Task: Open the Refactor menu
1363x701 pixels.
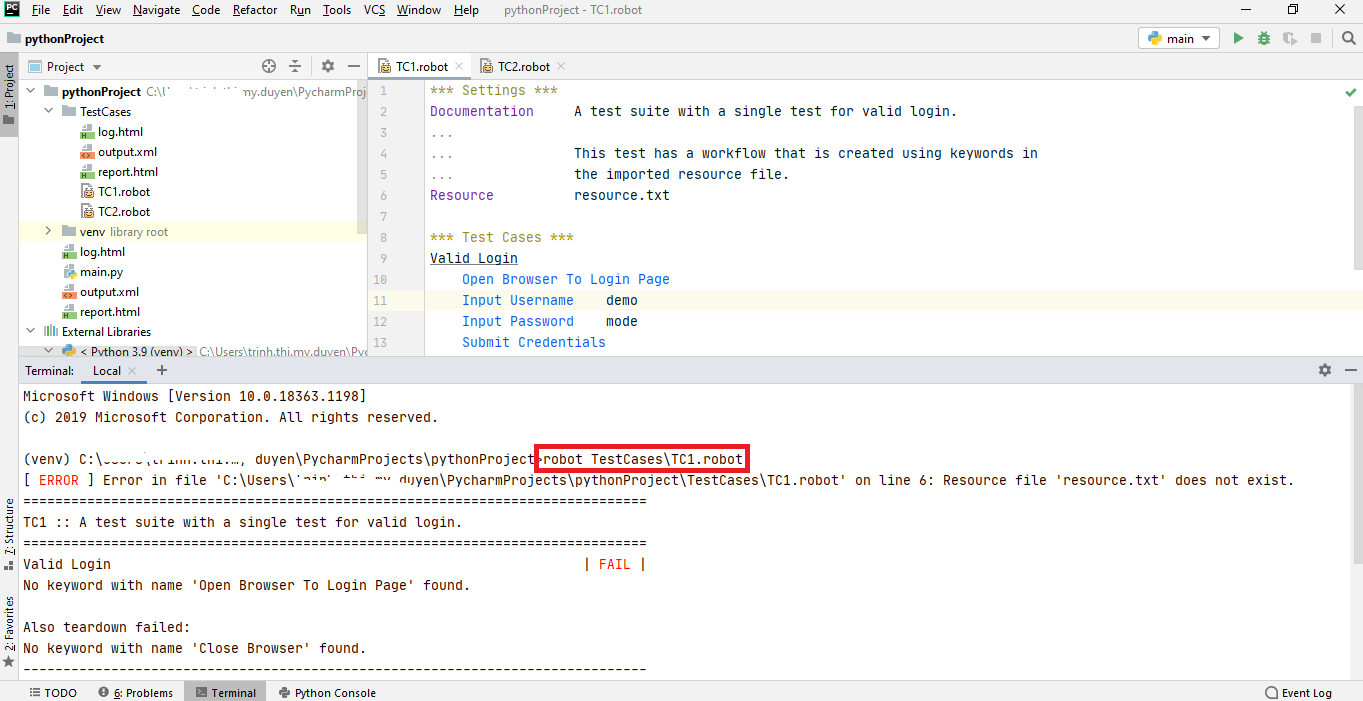Action: point(255,10)
